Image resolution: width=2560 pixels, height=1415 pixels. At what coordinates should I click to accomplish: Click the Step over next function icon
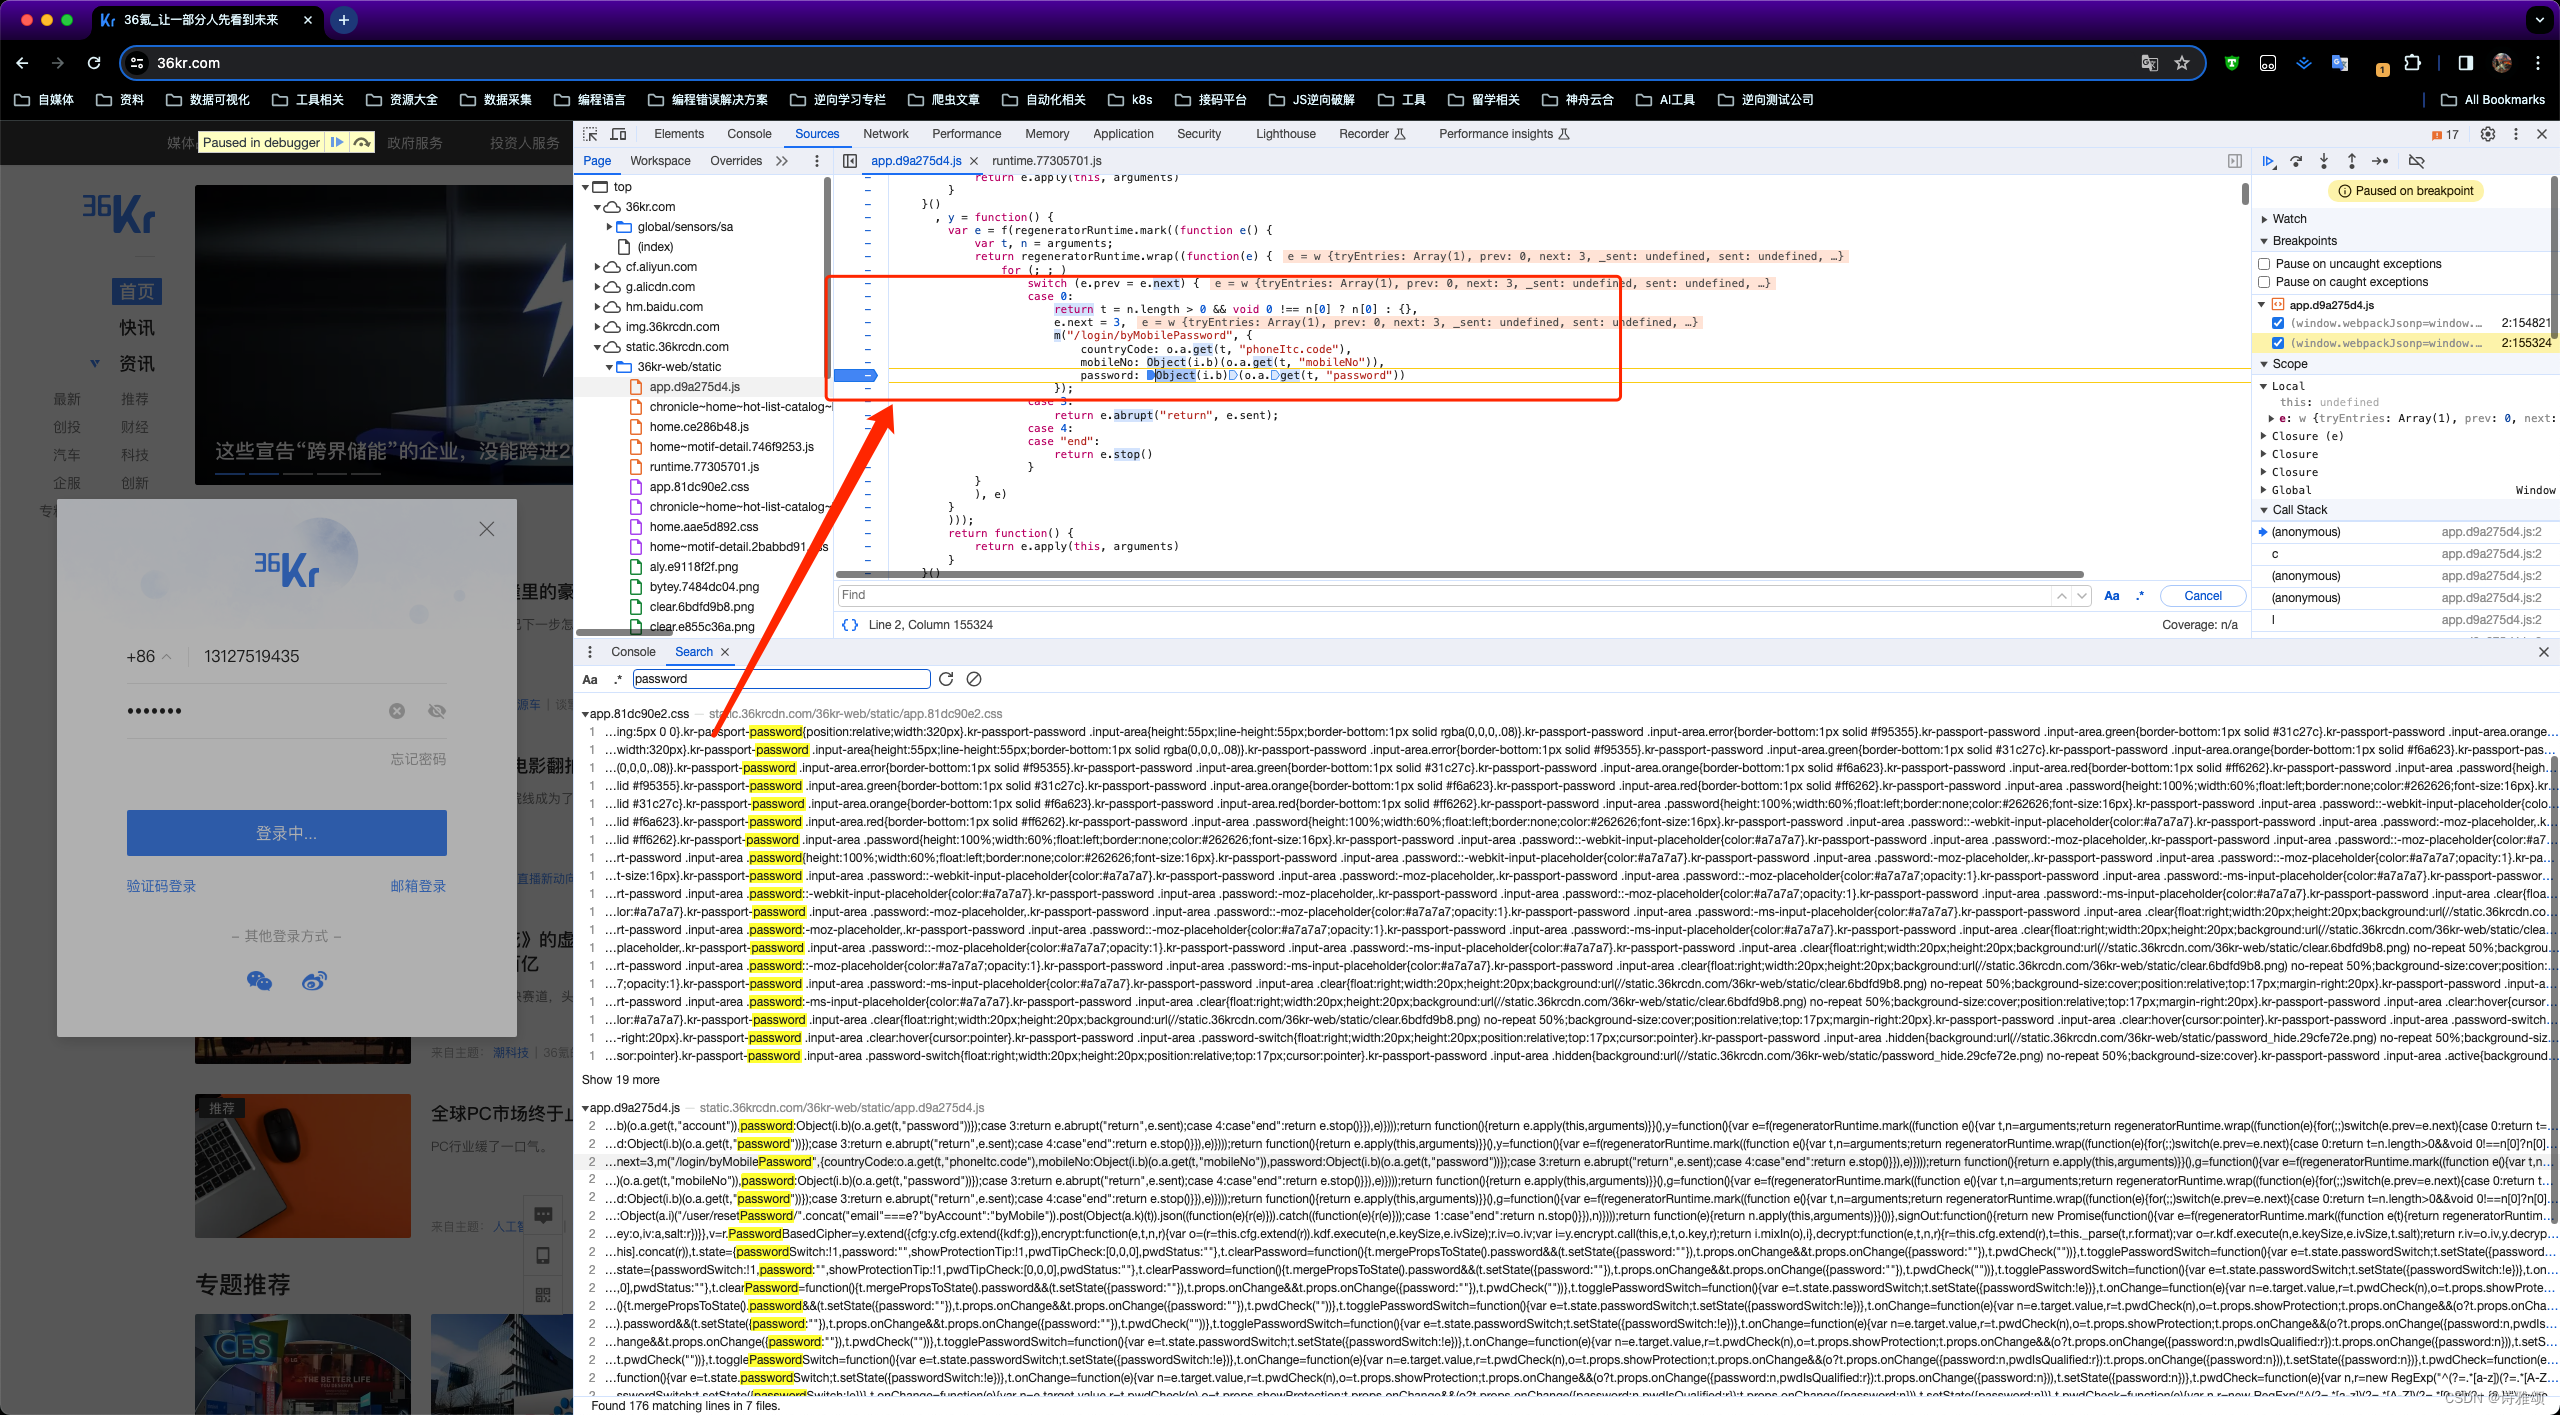point(2296,161)
